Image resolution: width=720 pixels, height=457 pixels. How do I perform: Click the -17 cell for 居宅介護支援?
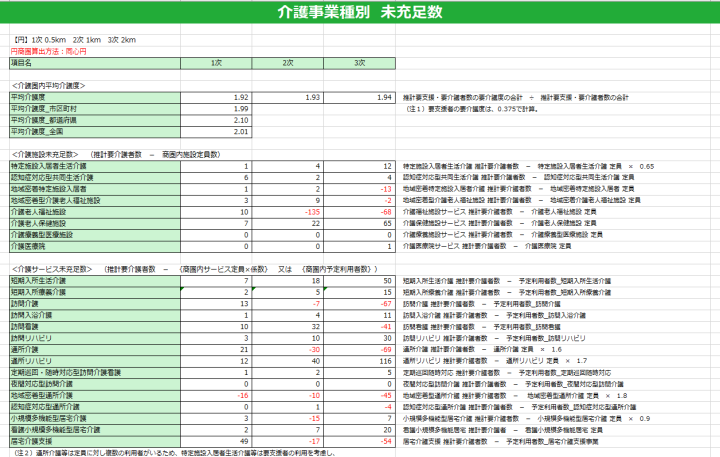[x=288, y=441]
